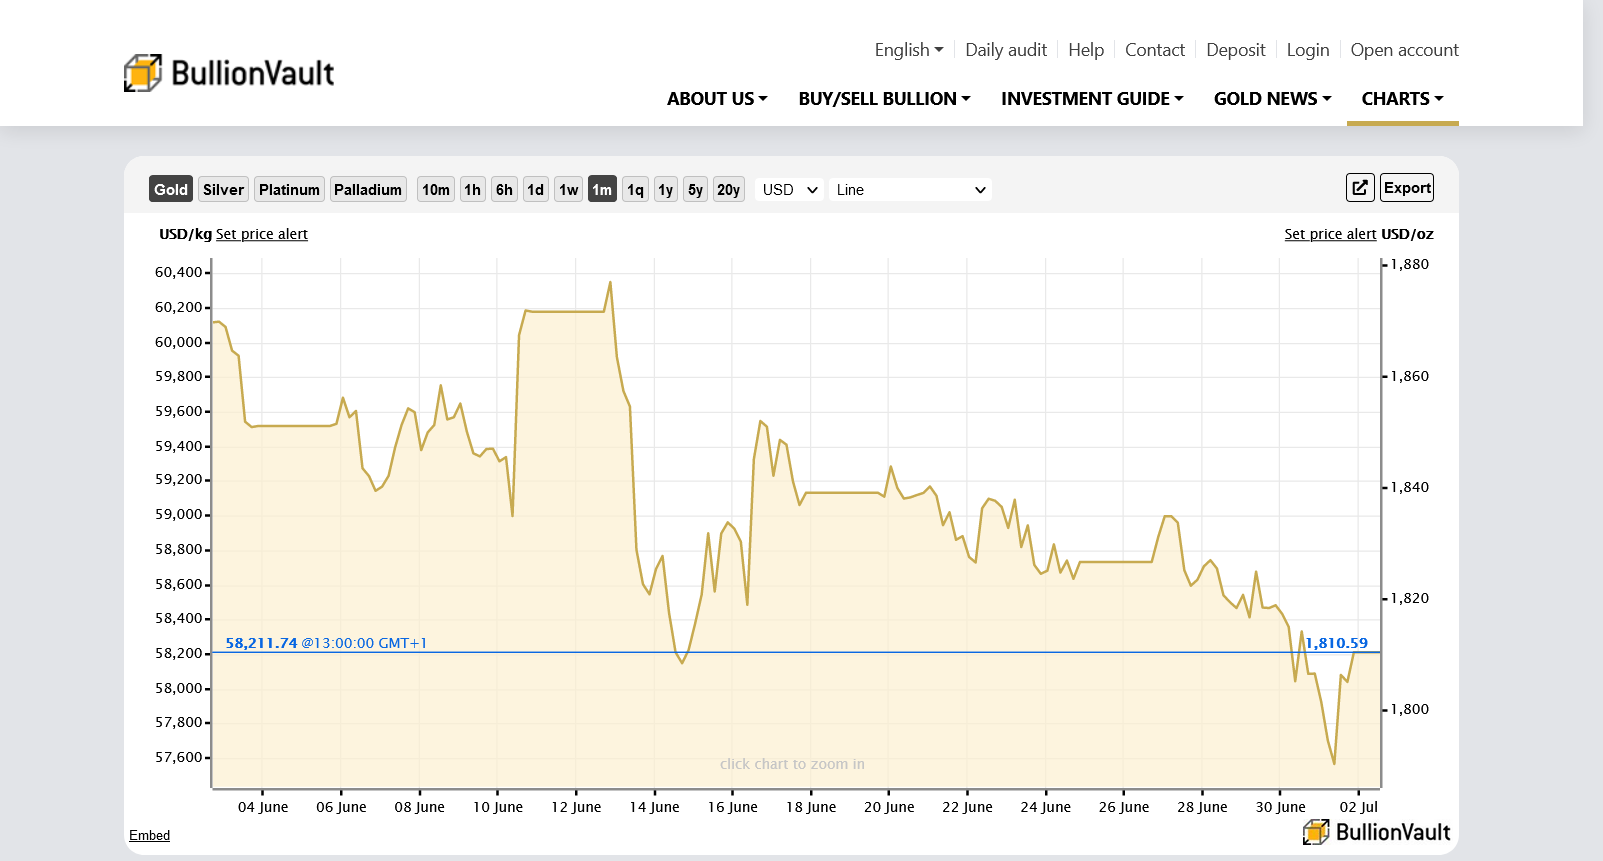This screenshot has height=861, width=1603.
Task: Set chart range to 20y
Action: click(x=728, y=189)
